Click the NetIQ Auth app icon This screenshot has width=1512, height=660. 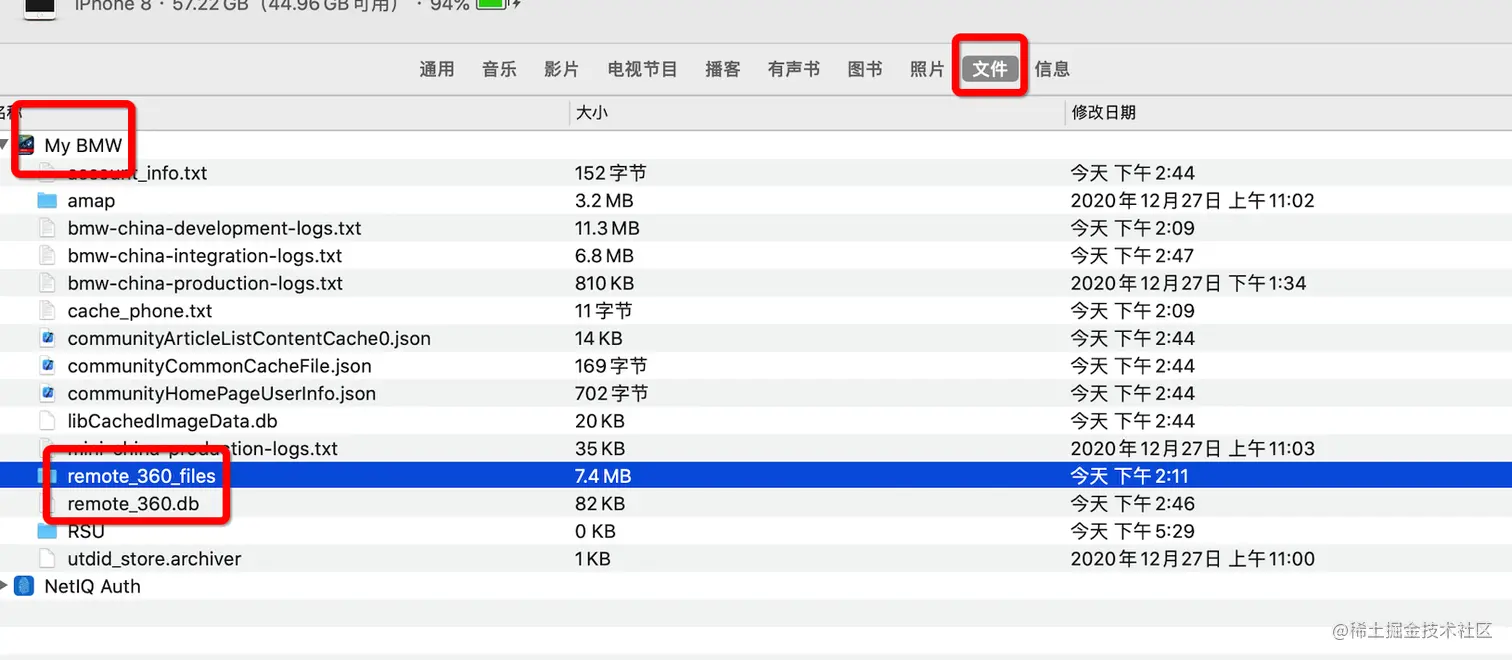(25, 586)
